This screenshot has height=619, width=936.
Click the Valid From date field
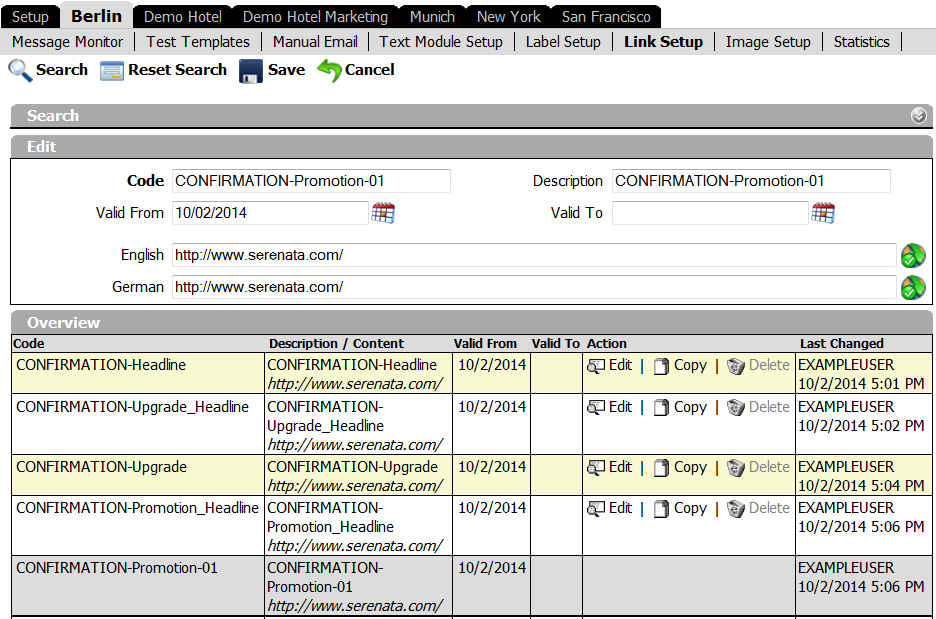point(270,213)
